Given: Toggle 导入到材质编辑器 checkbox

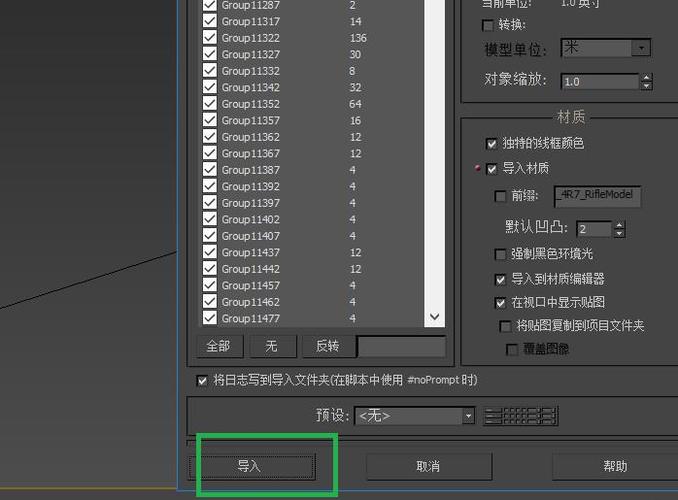Looking at the screenshot, I should click(x=500, y=279).
